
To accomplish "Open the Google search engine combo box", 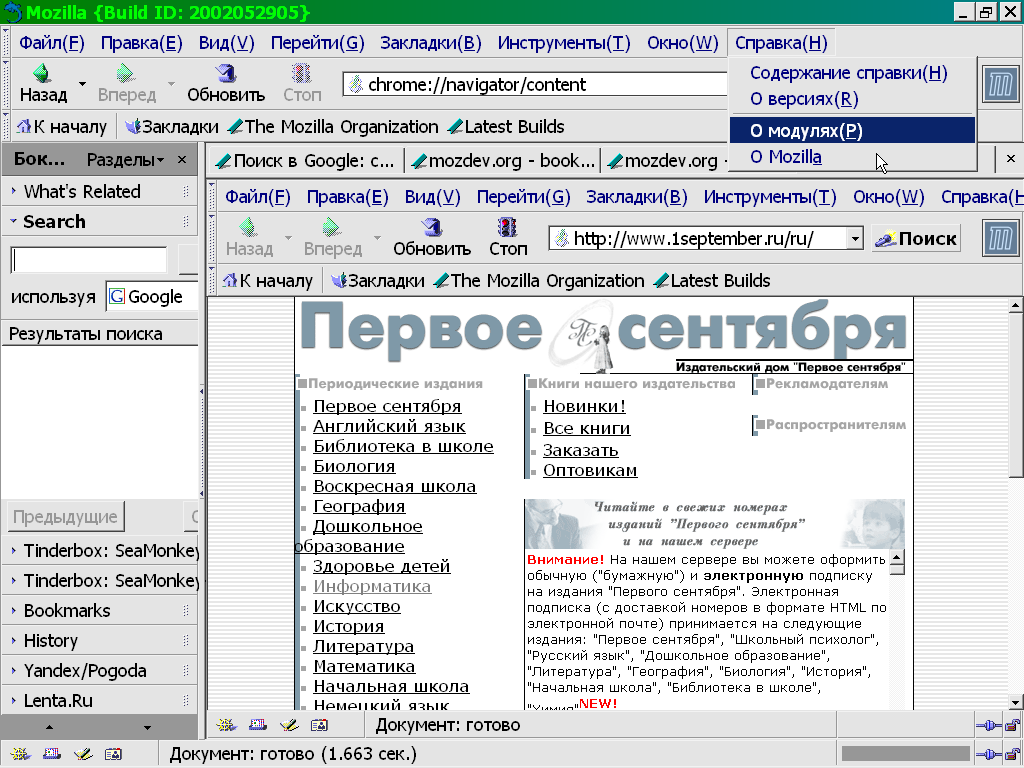I will tap(152, 297).
